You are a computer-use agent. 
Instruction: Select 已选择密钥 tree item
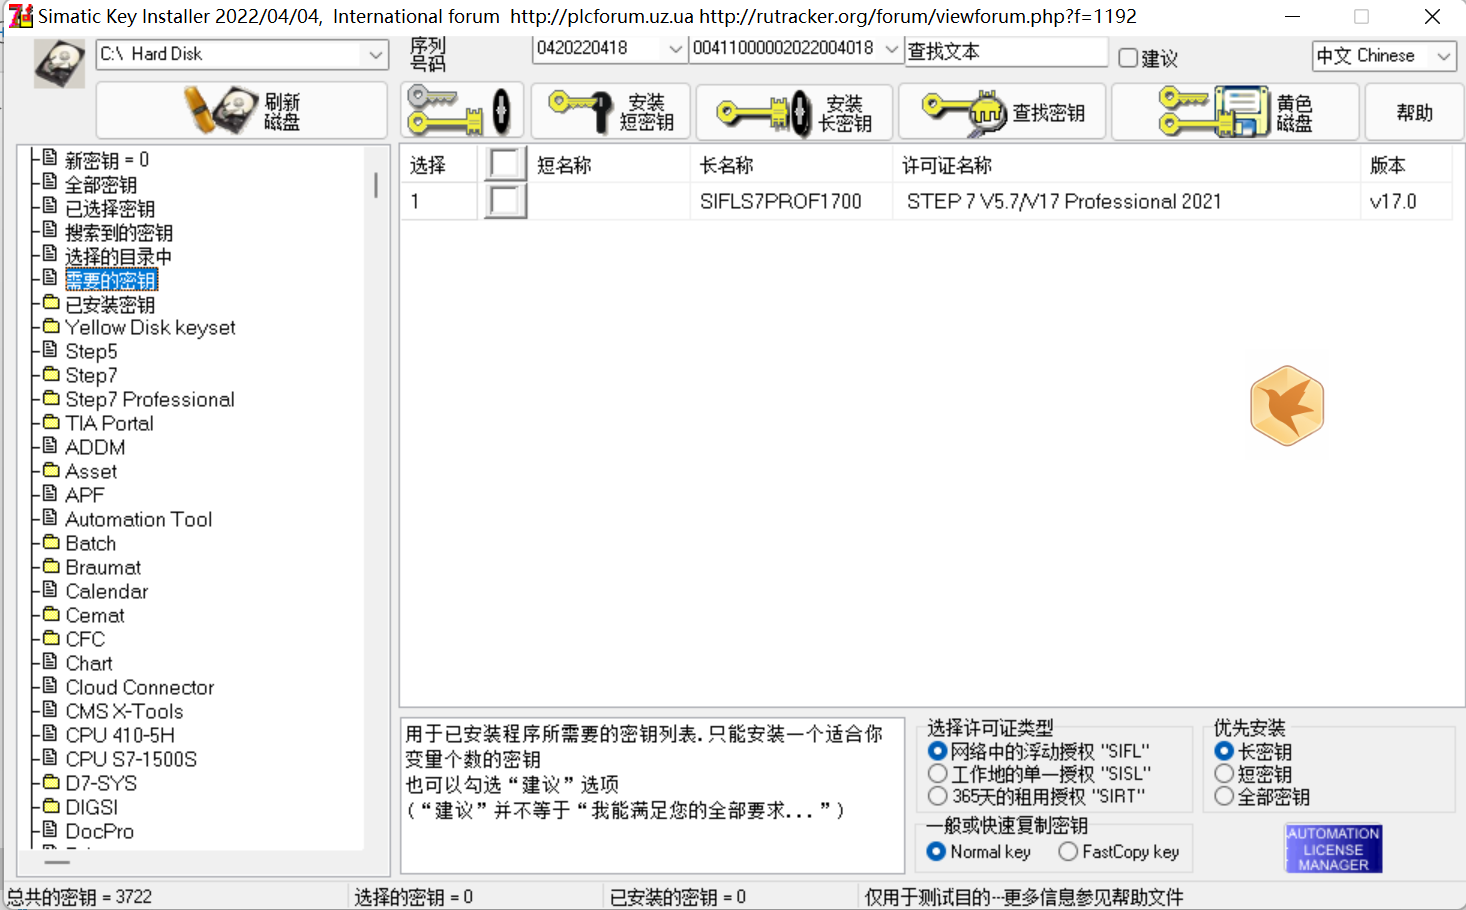(110, 208)
